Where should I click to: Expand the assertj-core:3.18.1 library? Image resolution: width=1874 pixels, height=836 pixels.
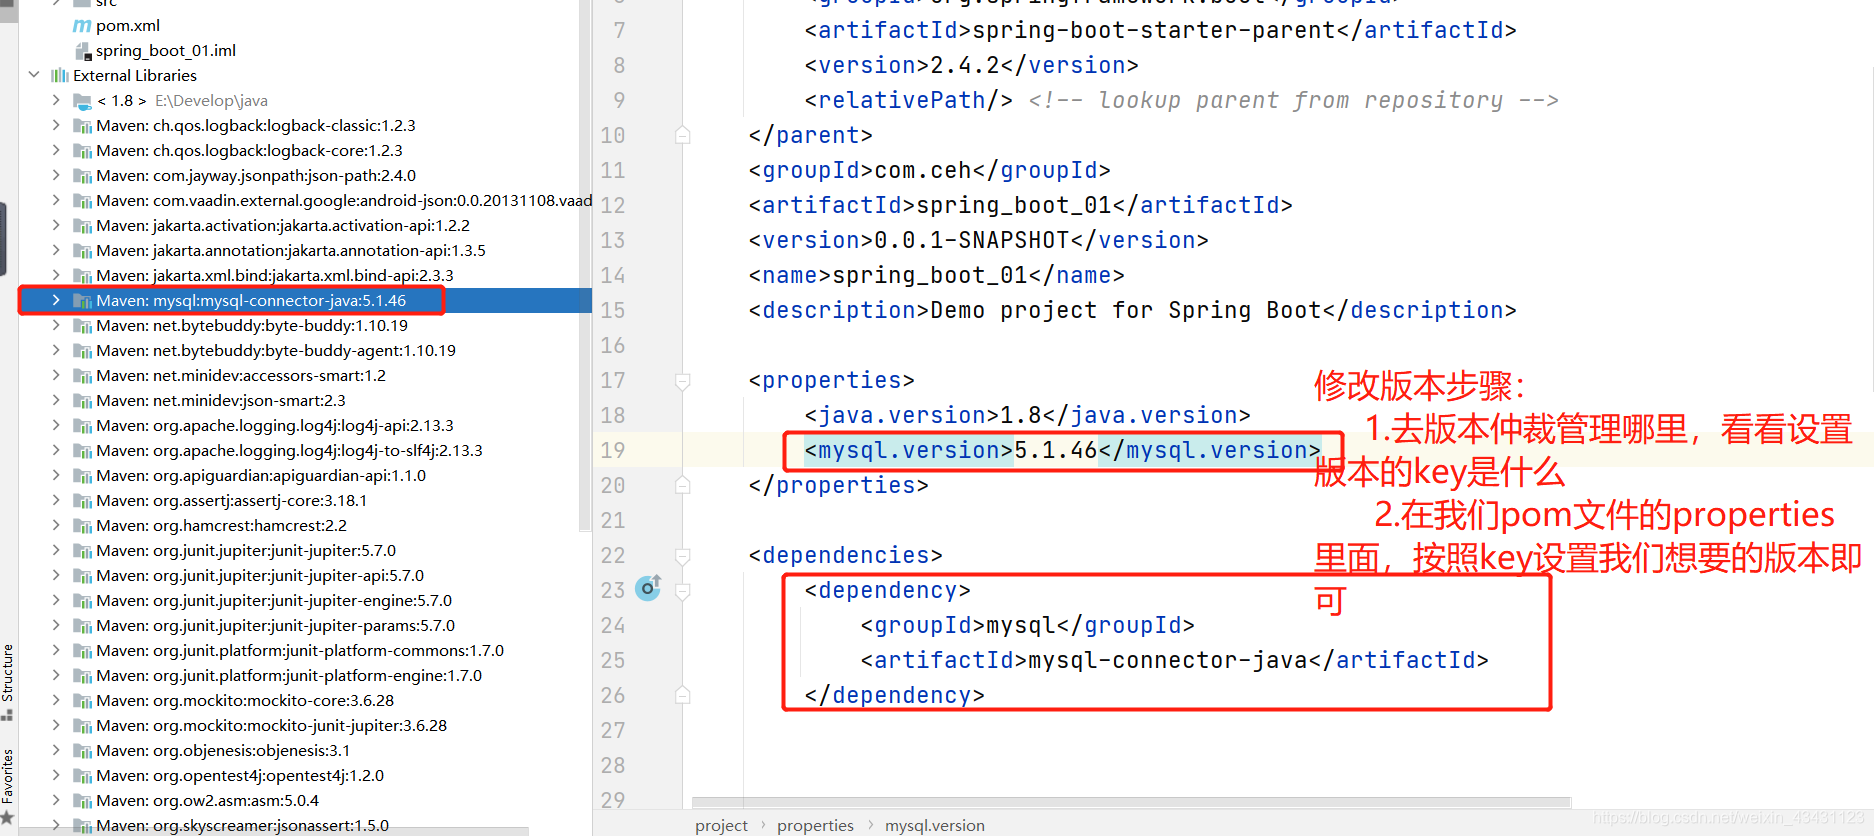pos(56,500)
